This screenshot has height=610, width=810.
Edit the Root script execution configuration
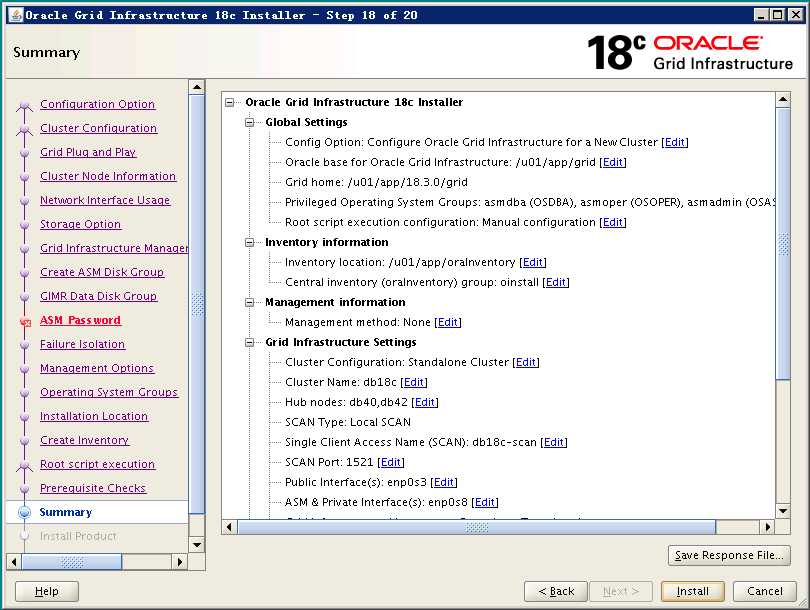[x=613, y=222]
